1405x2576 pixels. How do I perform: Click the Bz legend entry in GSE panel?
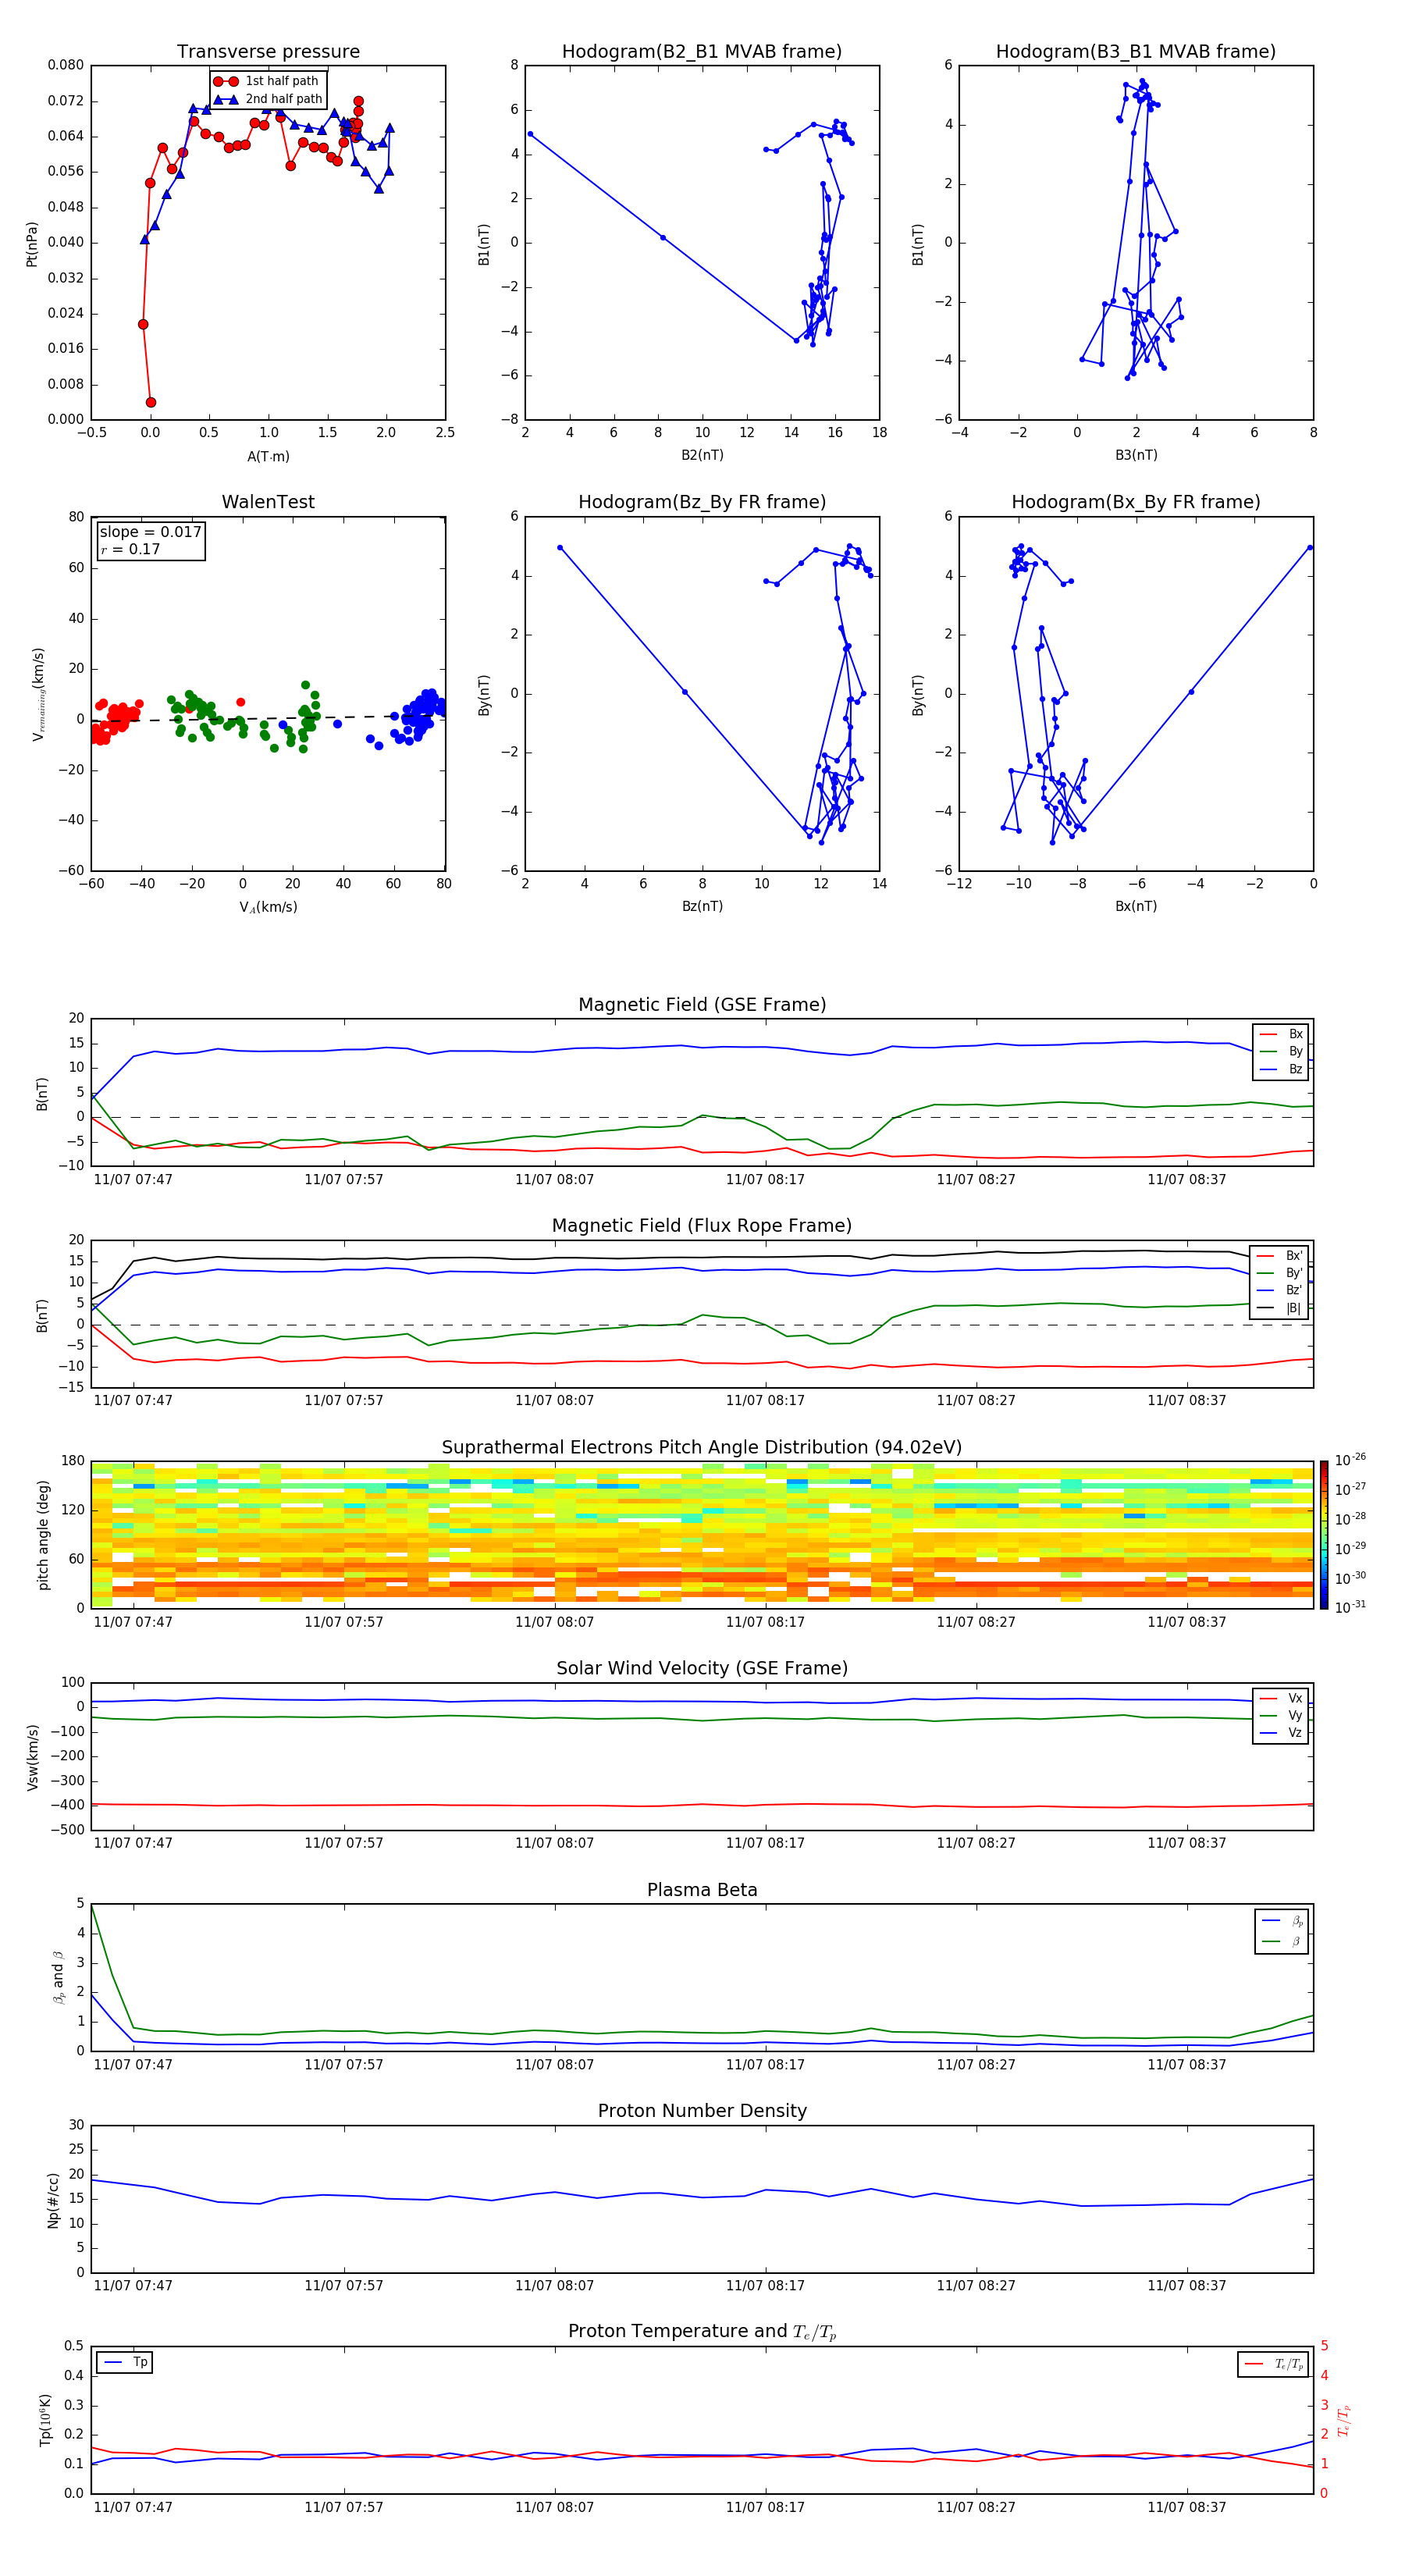(x=1281, y=1069)
